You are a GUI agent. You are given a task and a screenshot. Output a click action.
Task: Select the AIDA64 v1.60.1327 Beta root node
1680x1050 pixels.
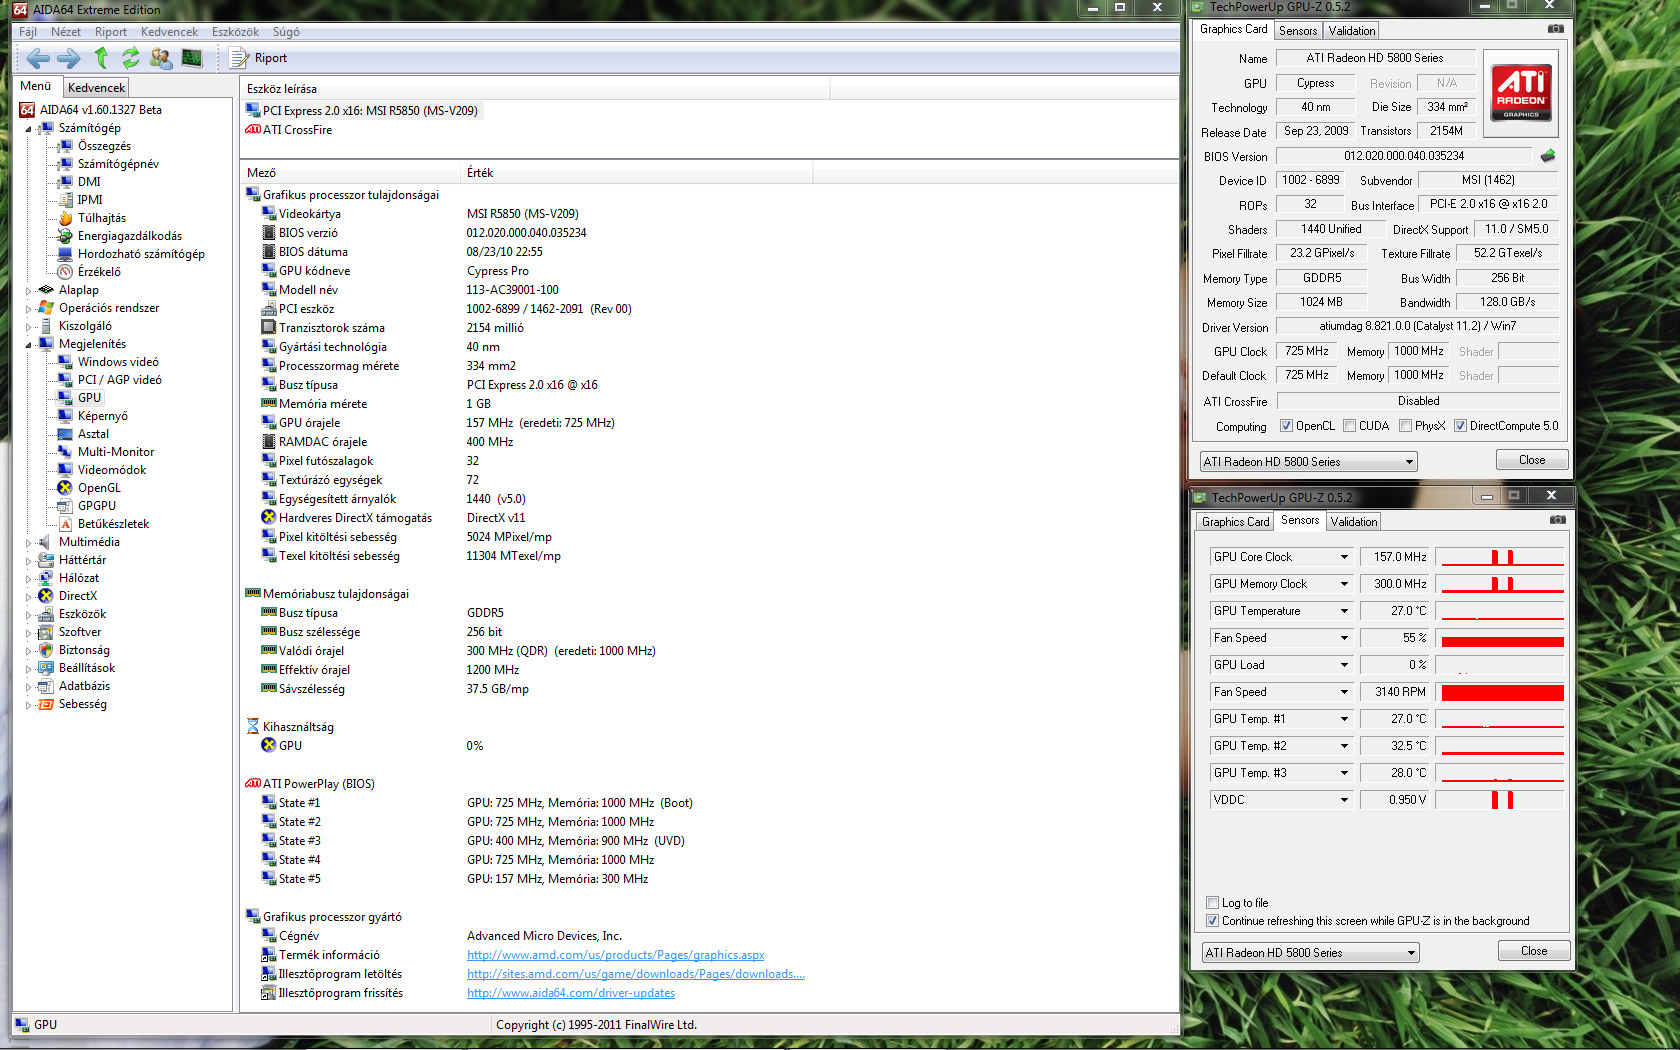[100, 110]
